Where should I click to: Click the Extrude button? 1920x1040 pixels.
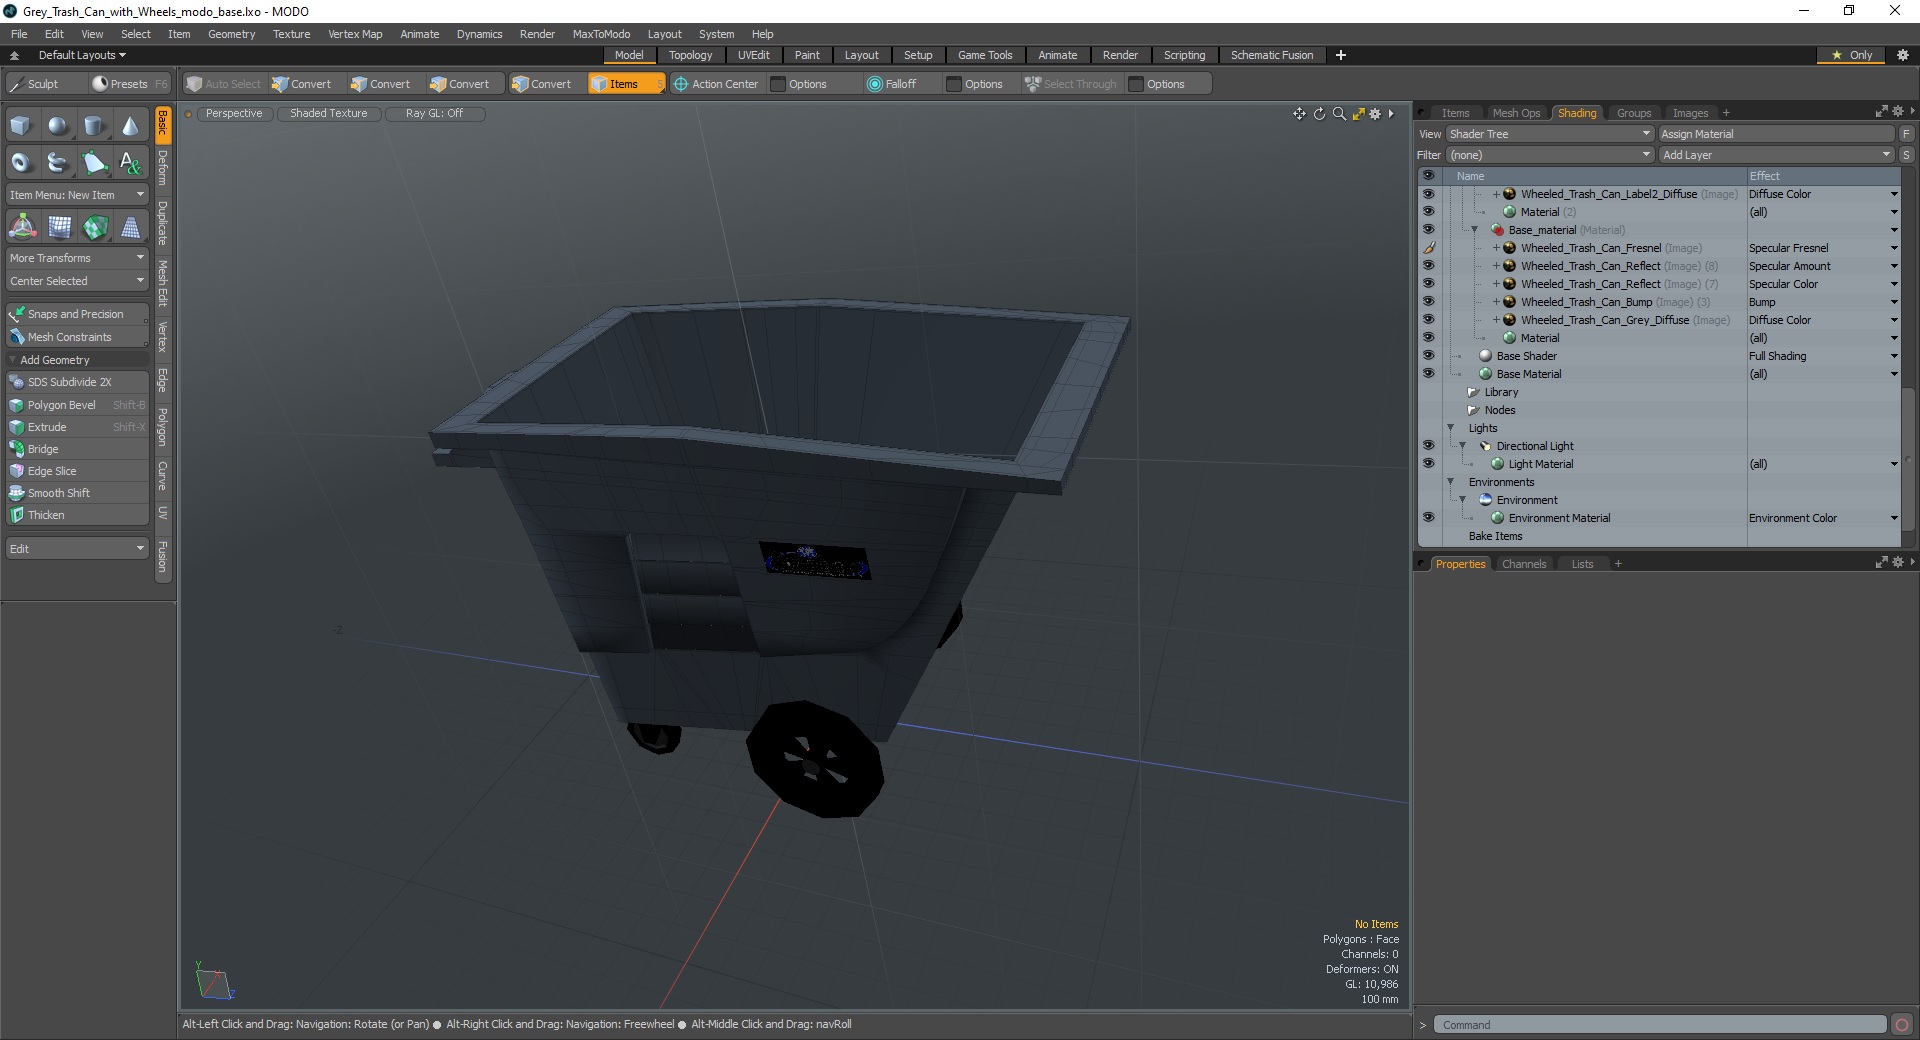77,427
